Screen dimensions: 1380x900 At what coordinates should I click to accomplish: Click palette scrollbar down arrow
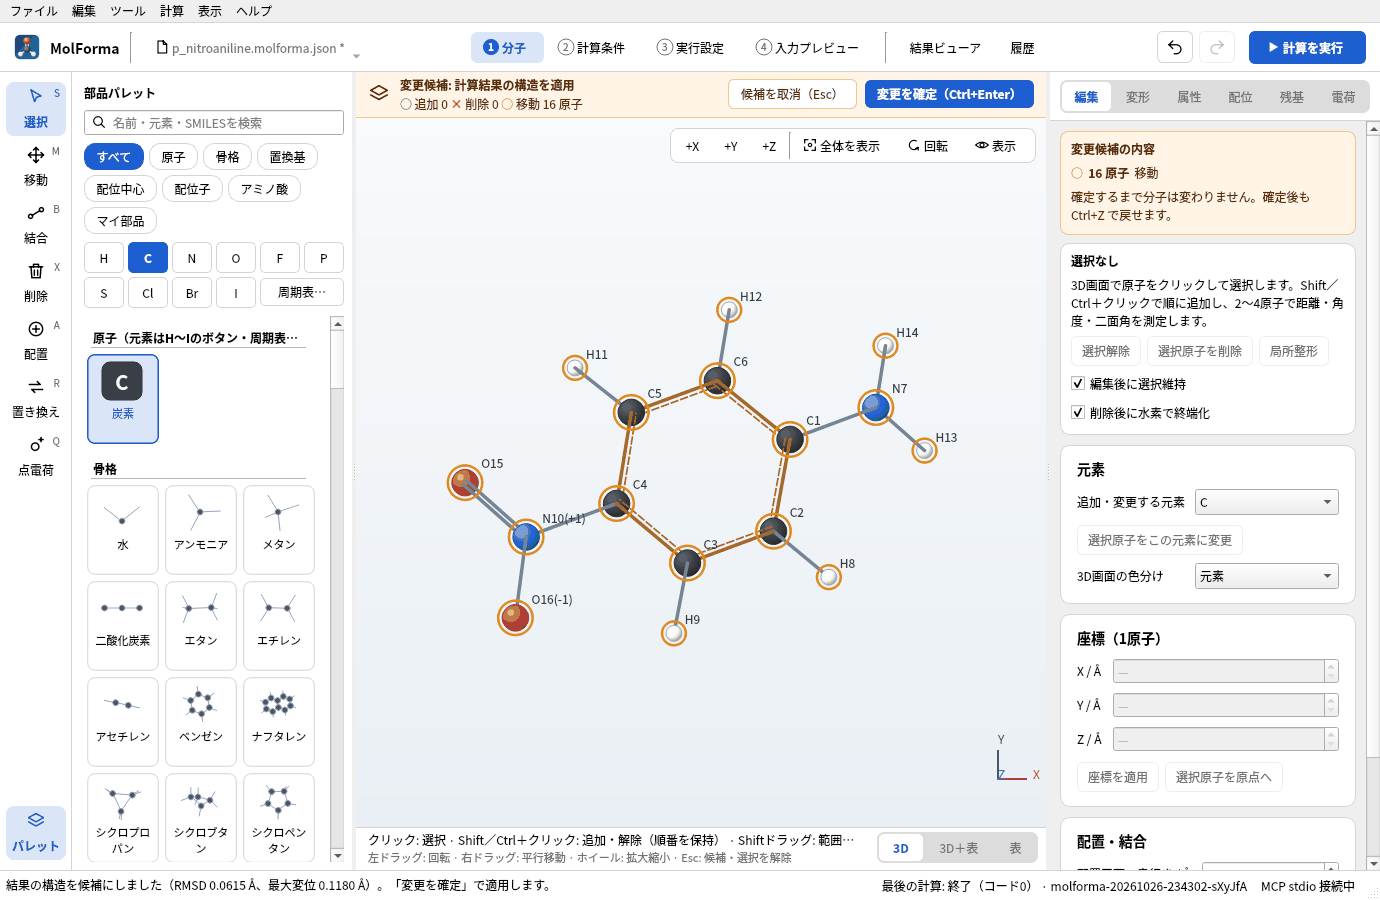(337, 855)
